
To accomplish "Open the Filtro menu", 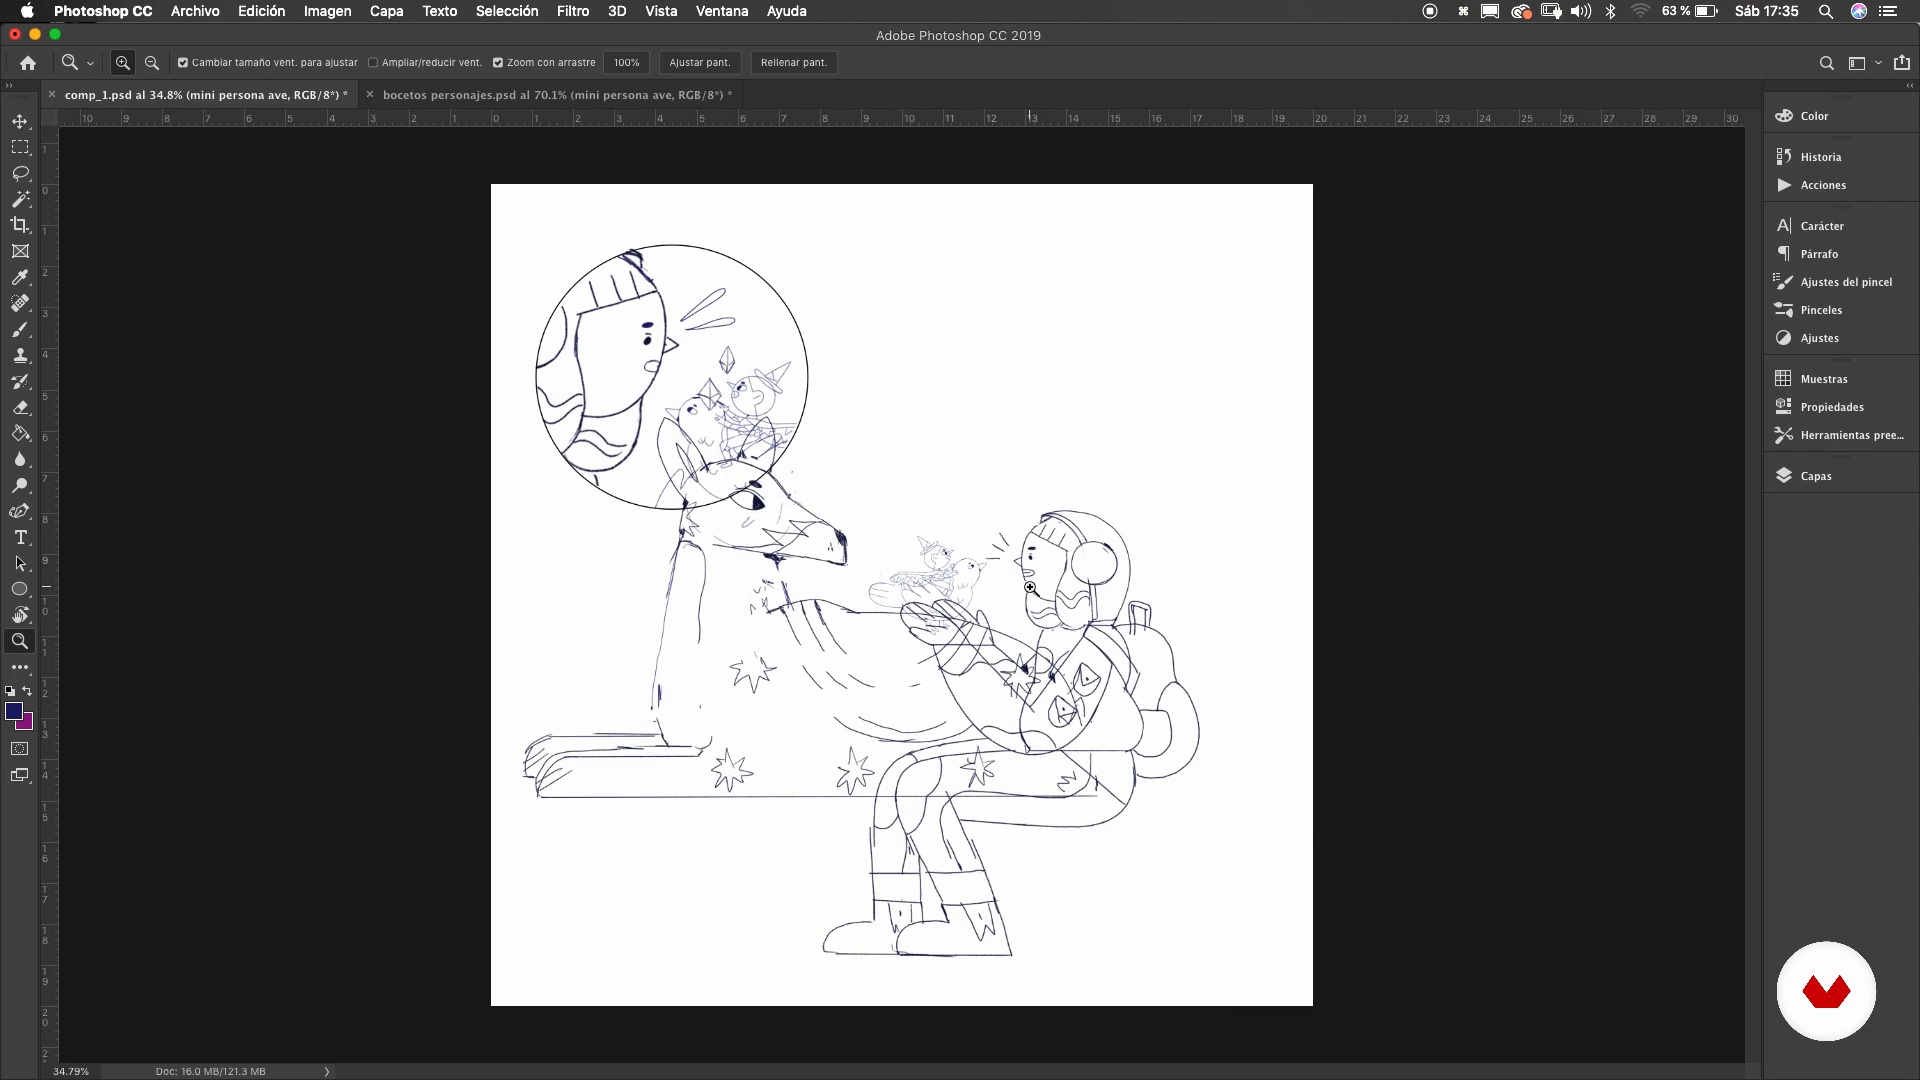I will [x=573, y=11].
